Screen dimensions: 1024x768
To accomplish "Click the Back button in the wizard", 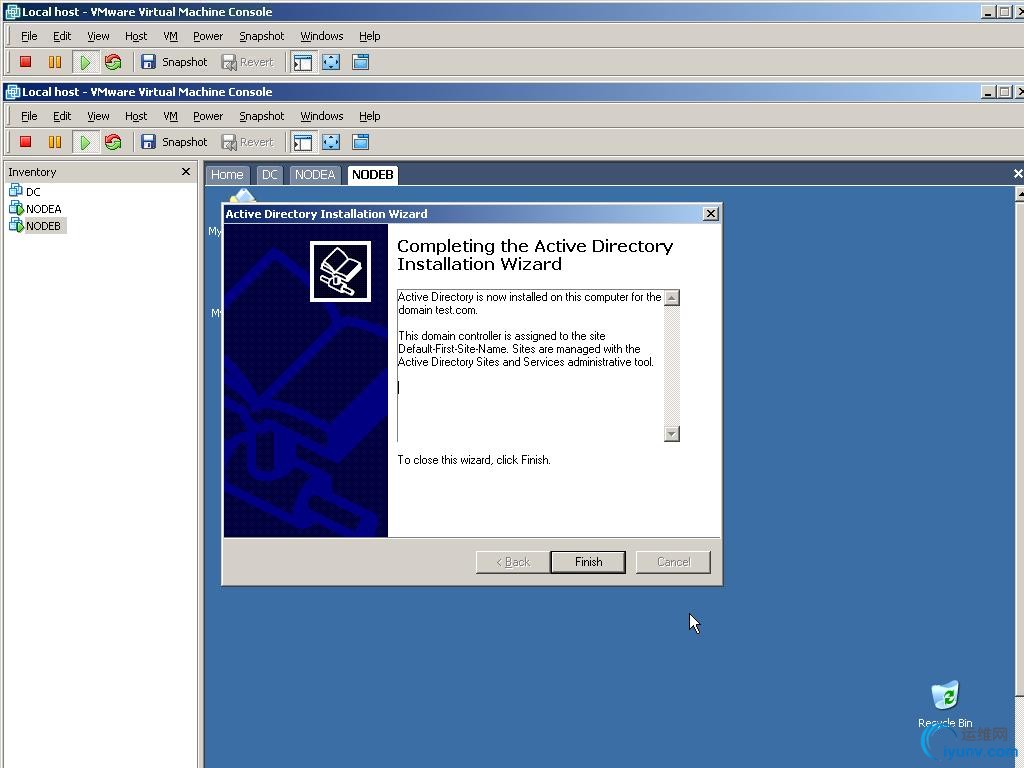I will click(513, 562).
